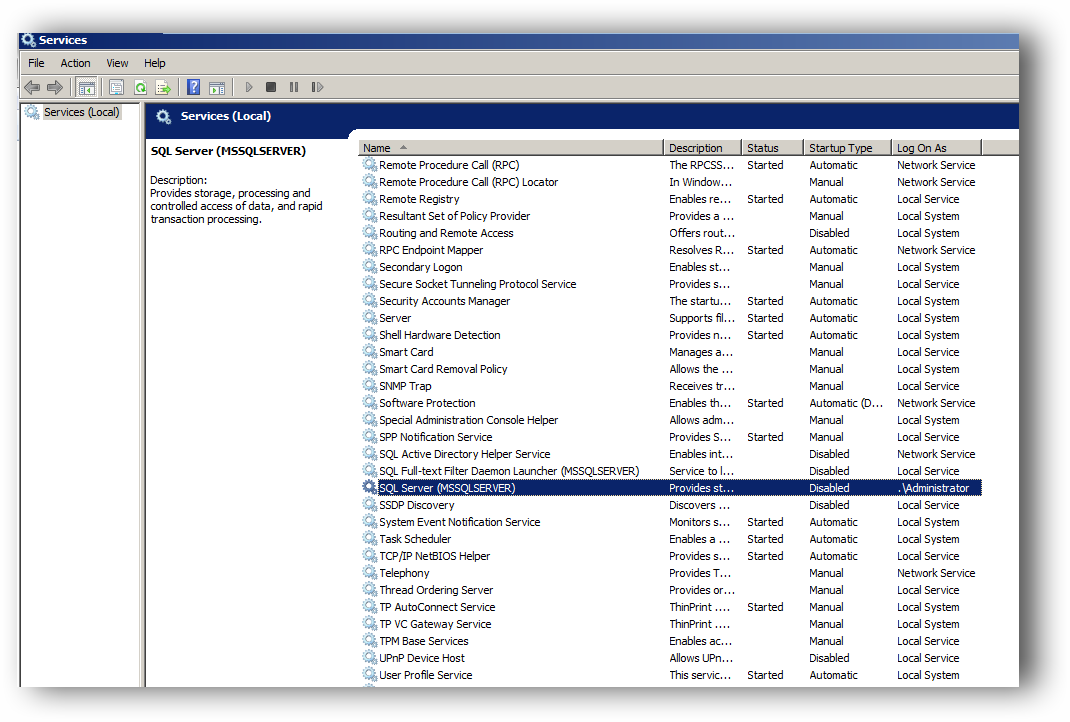
Task: Click the gear icon next to Task Scheduler
Action: [x=369, y=538]
